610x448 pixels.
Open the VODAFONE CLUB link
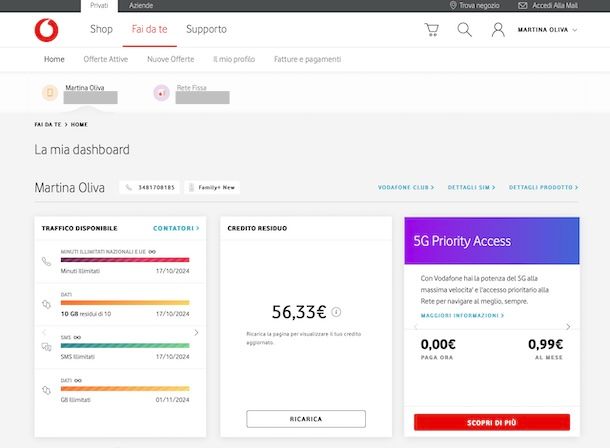[406, 187]
